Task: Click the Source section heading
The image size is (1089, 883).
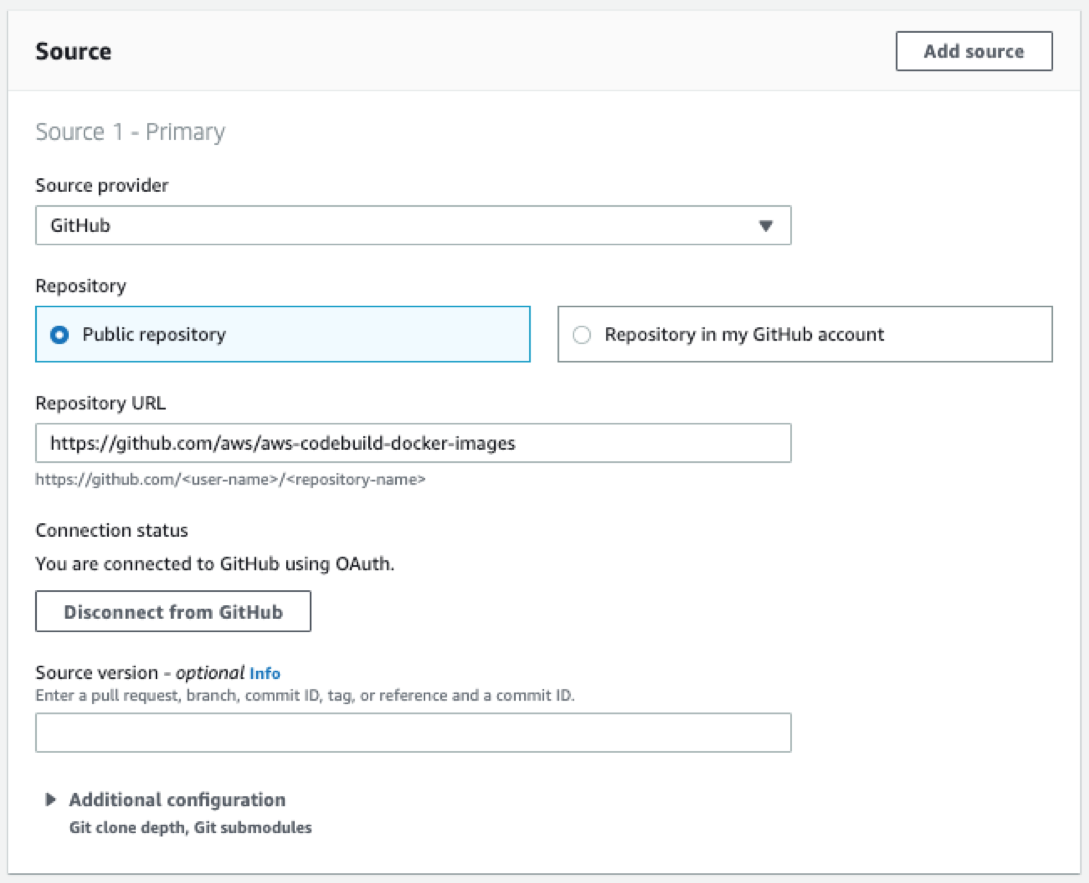Action: pyautogui.click(x=73, y=51)
